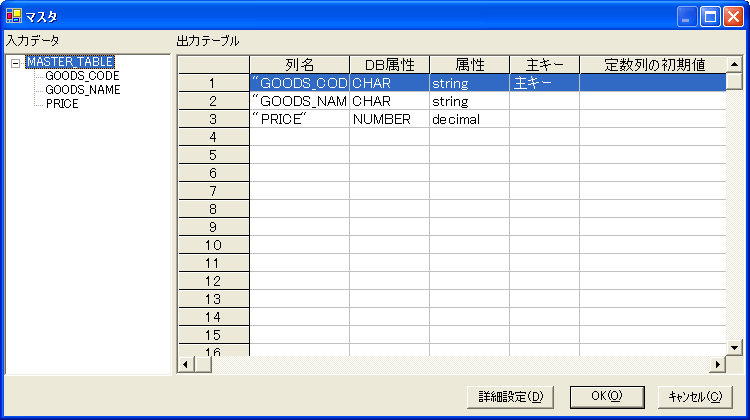
Task: Click the 詳細設定(D) button
Action: tap(509, 396)
